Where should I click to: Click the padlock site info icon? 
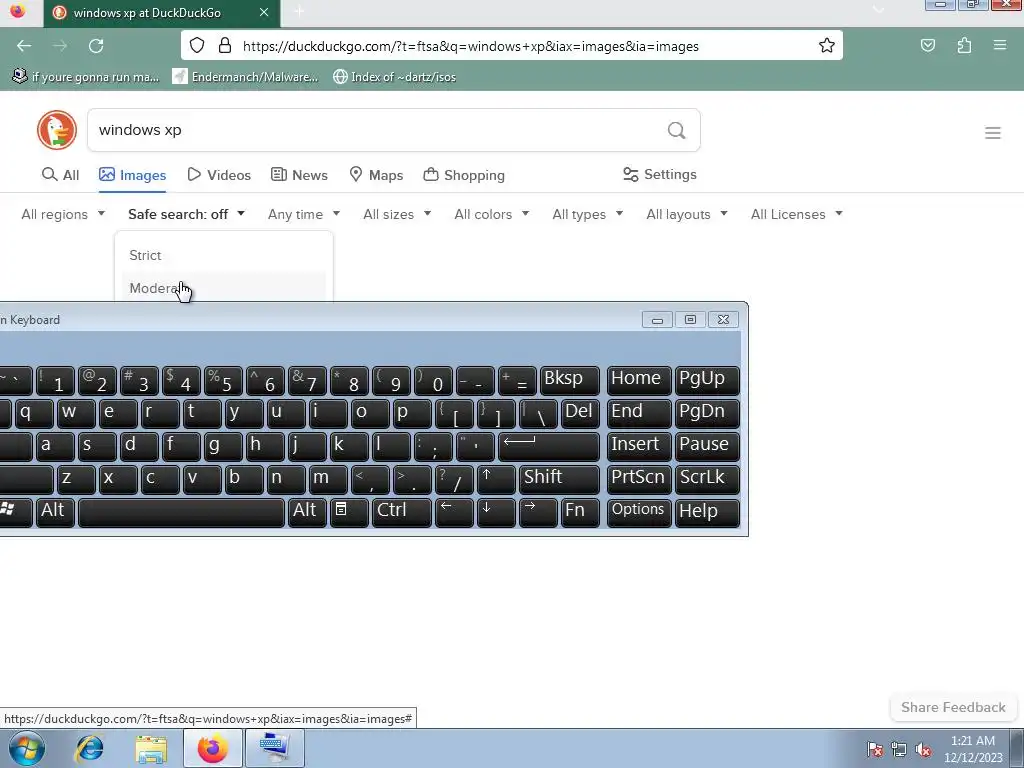225,45
